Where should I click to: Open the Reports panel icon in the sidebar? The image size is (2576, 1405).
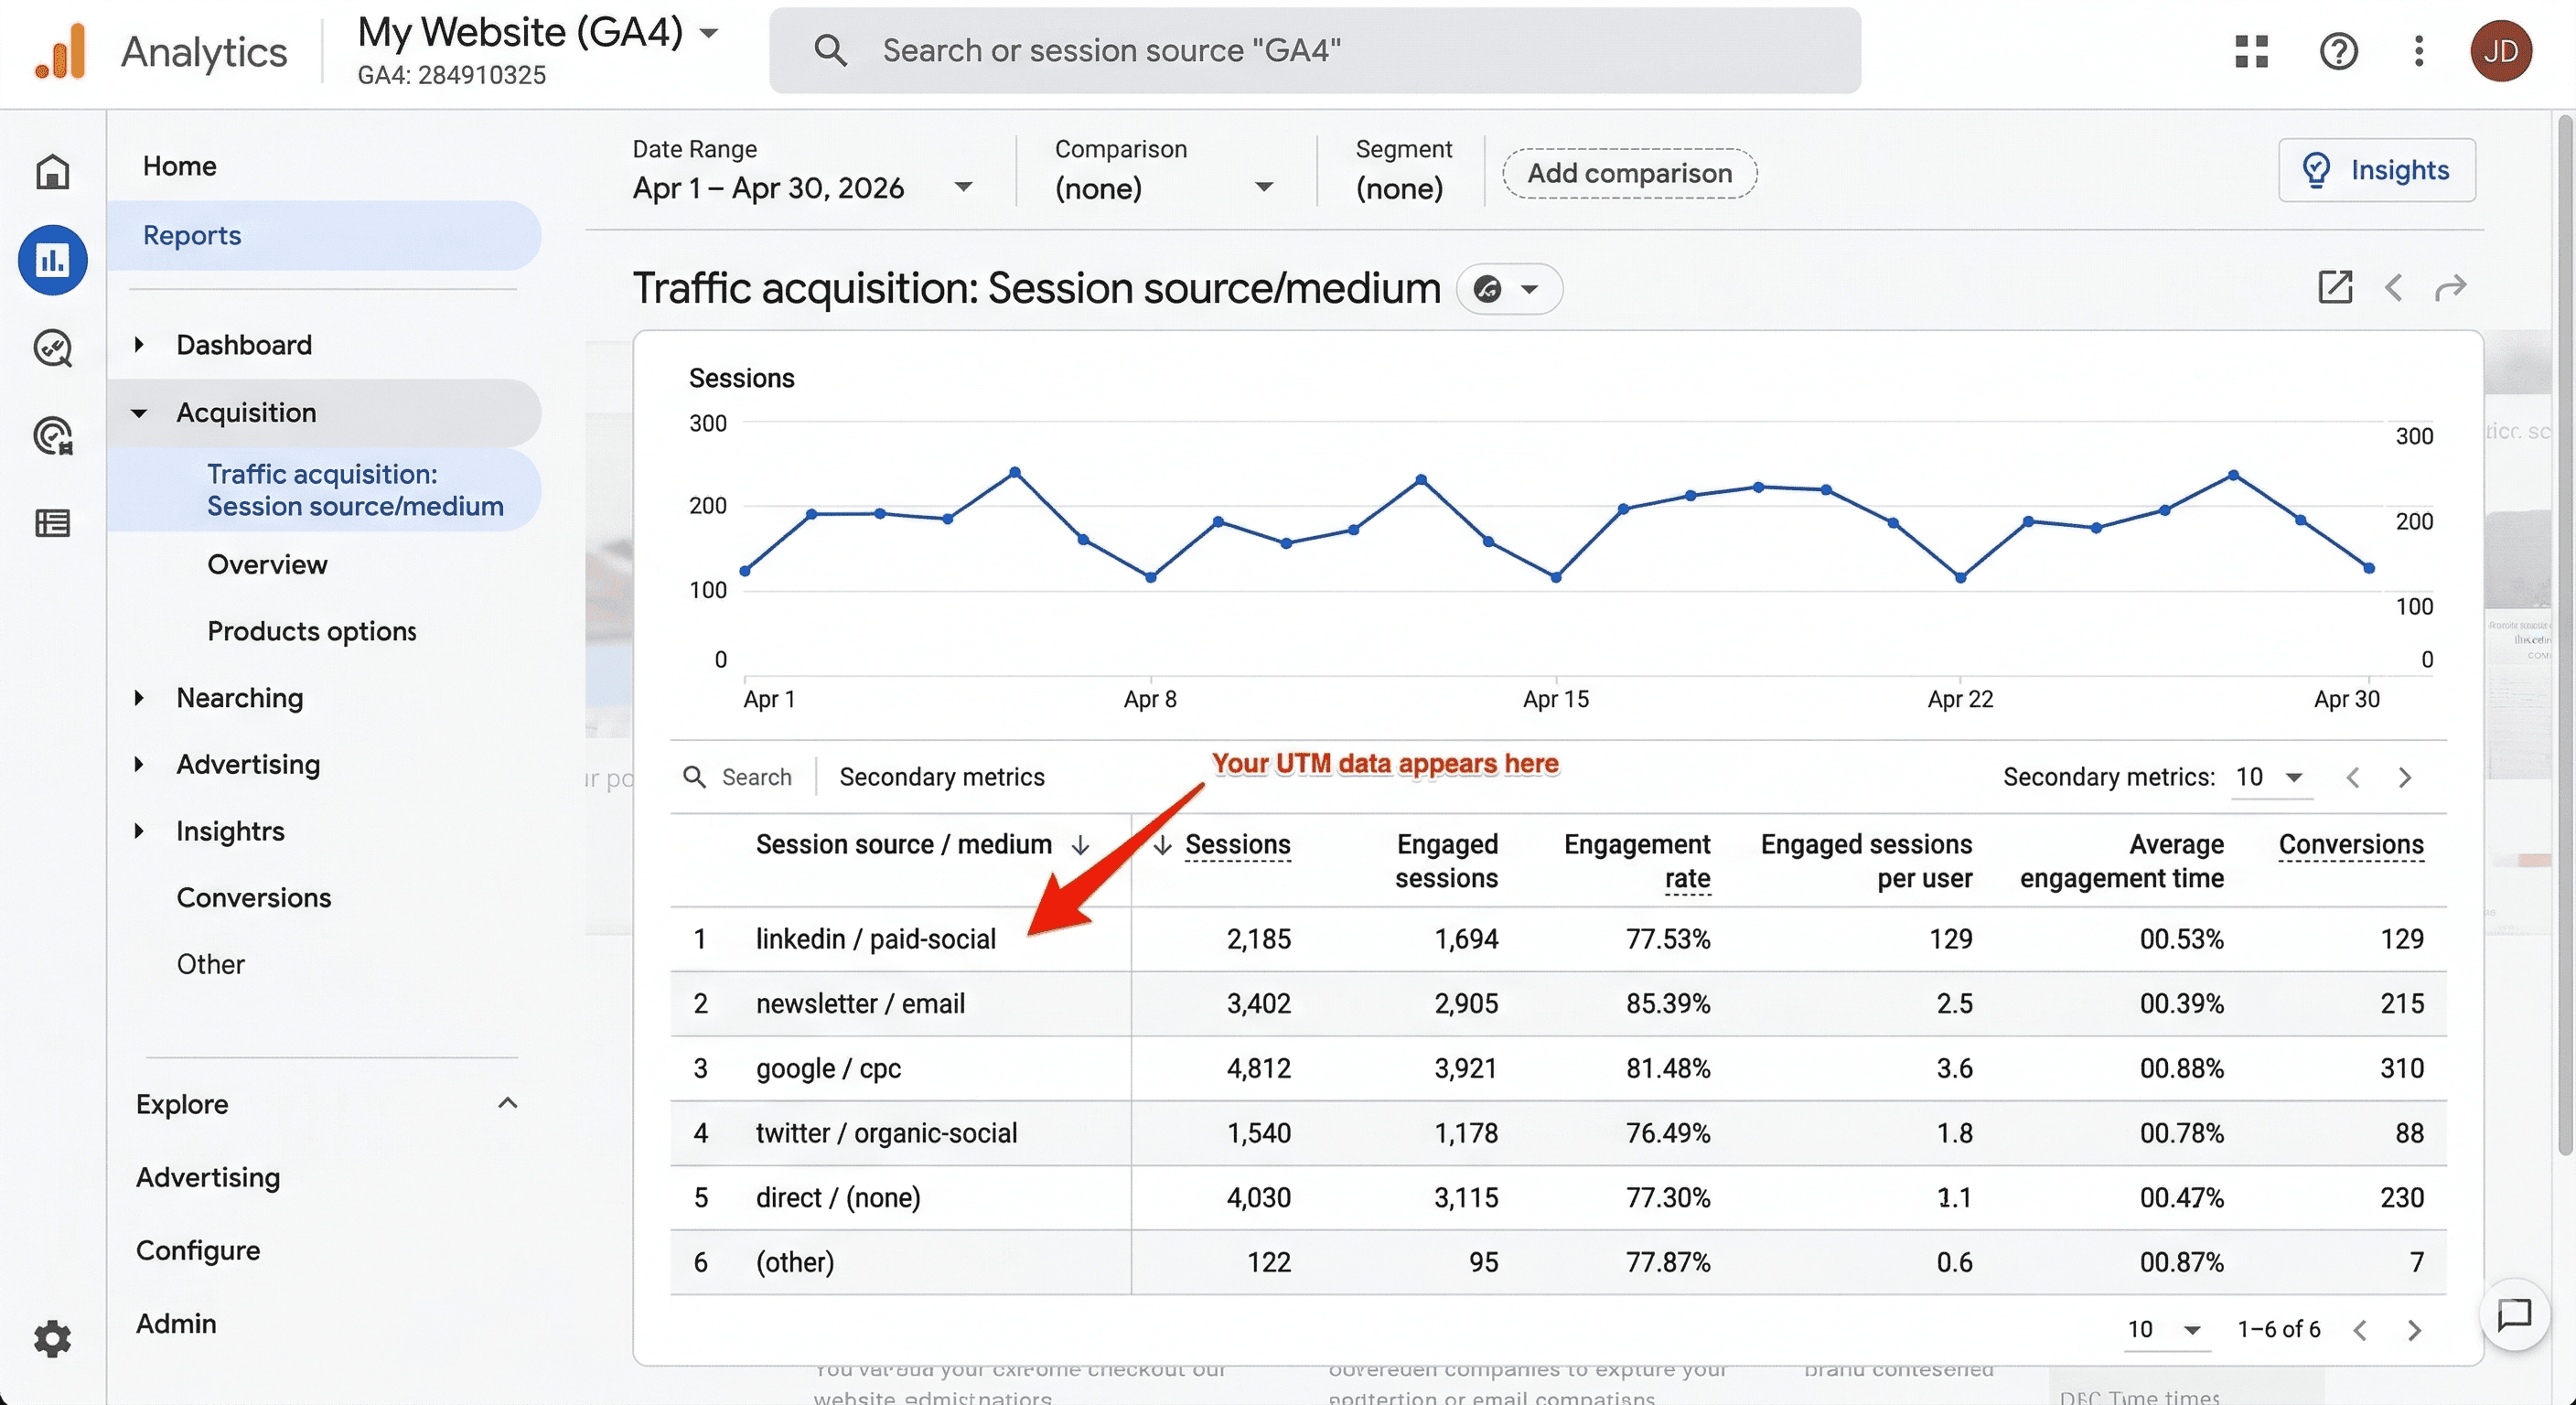pos(52,259)
